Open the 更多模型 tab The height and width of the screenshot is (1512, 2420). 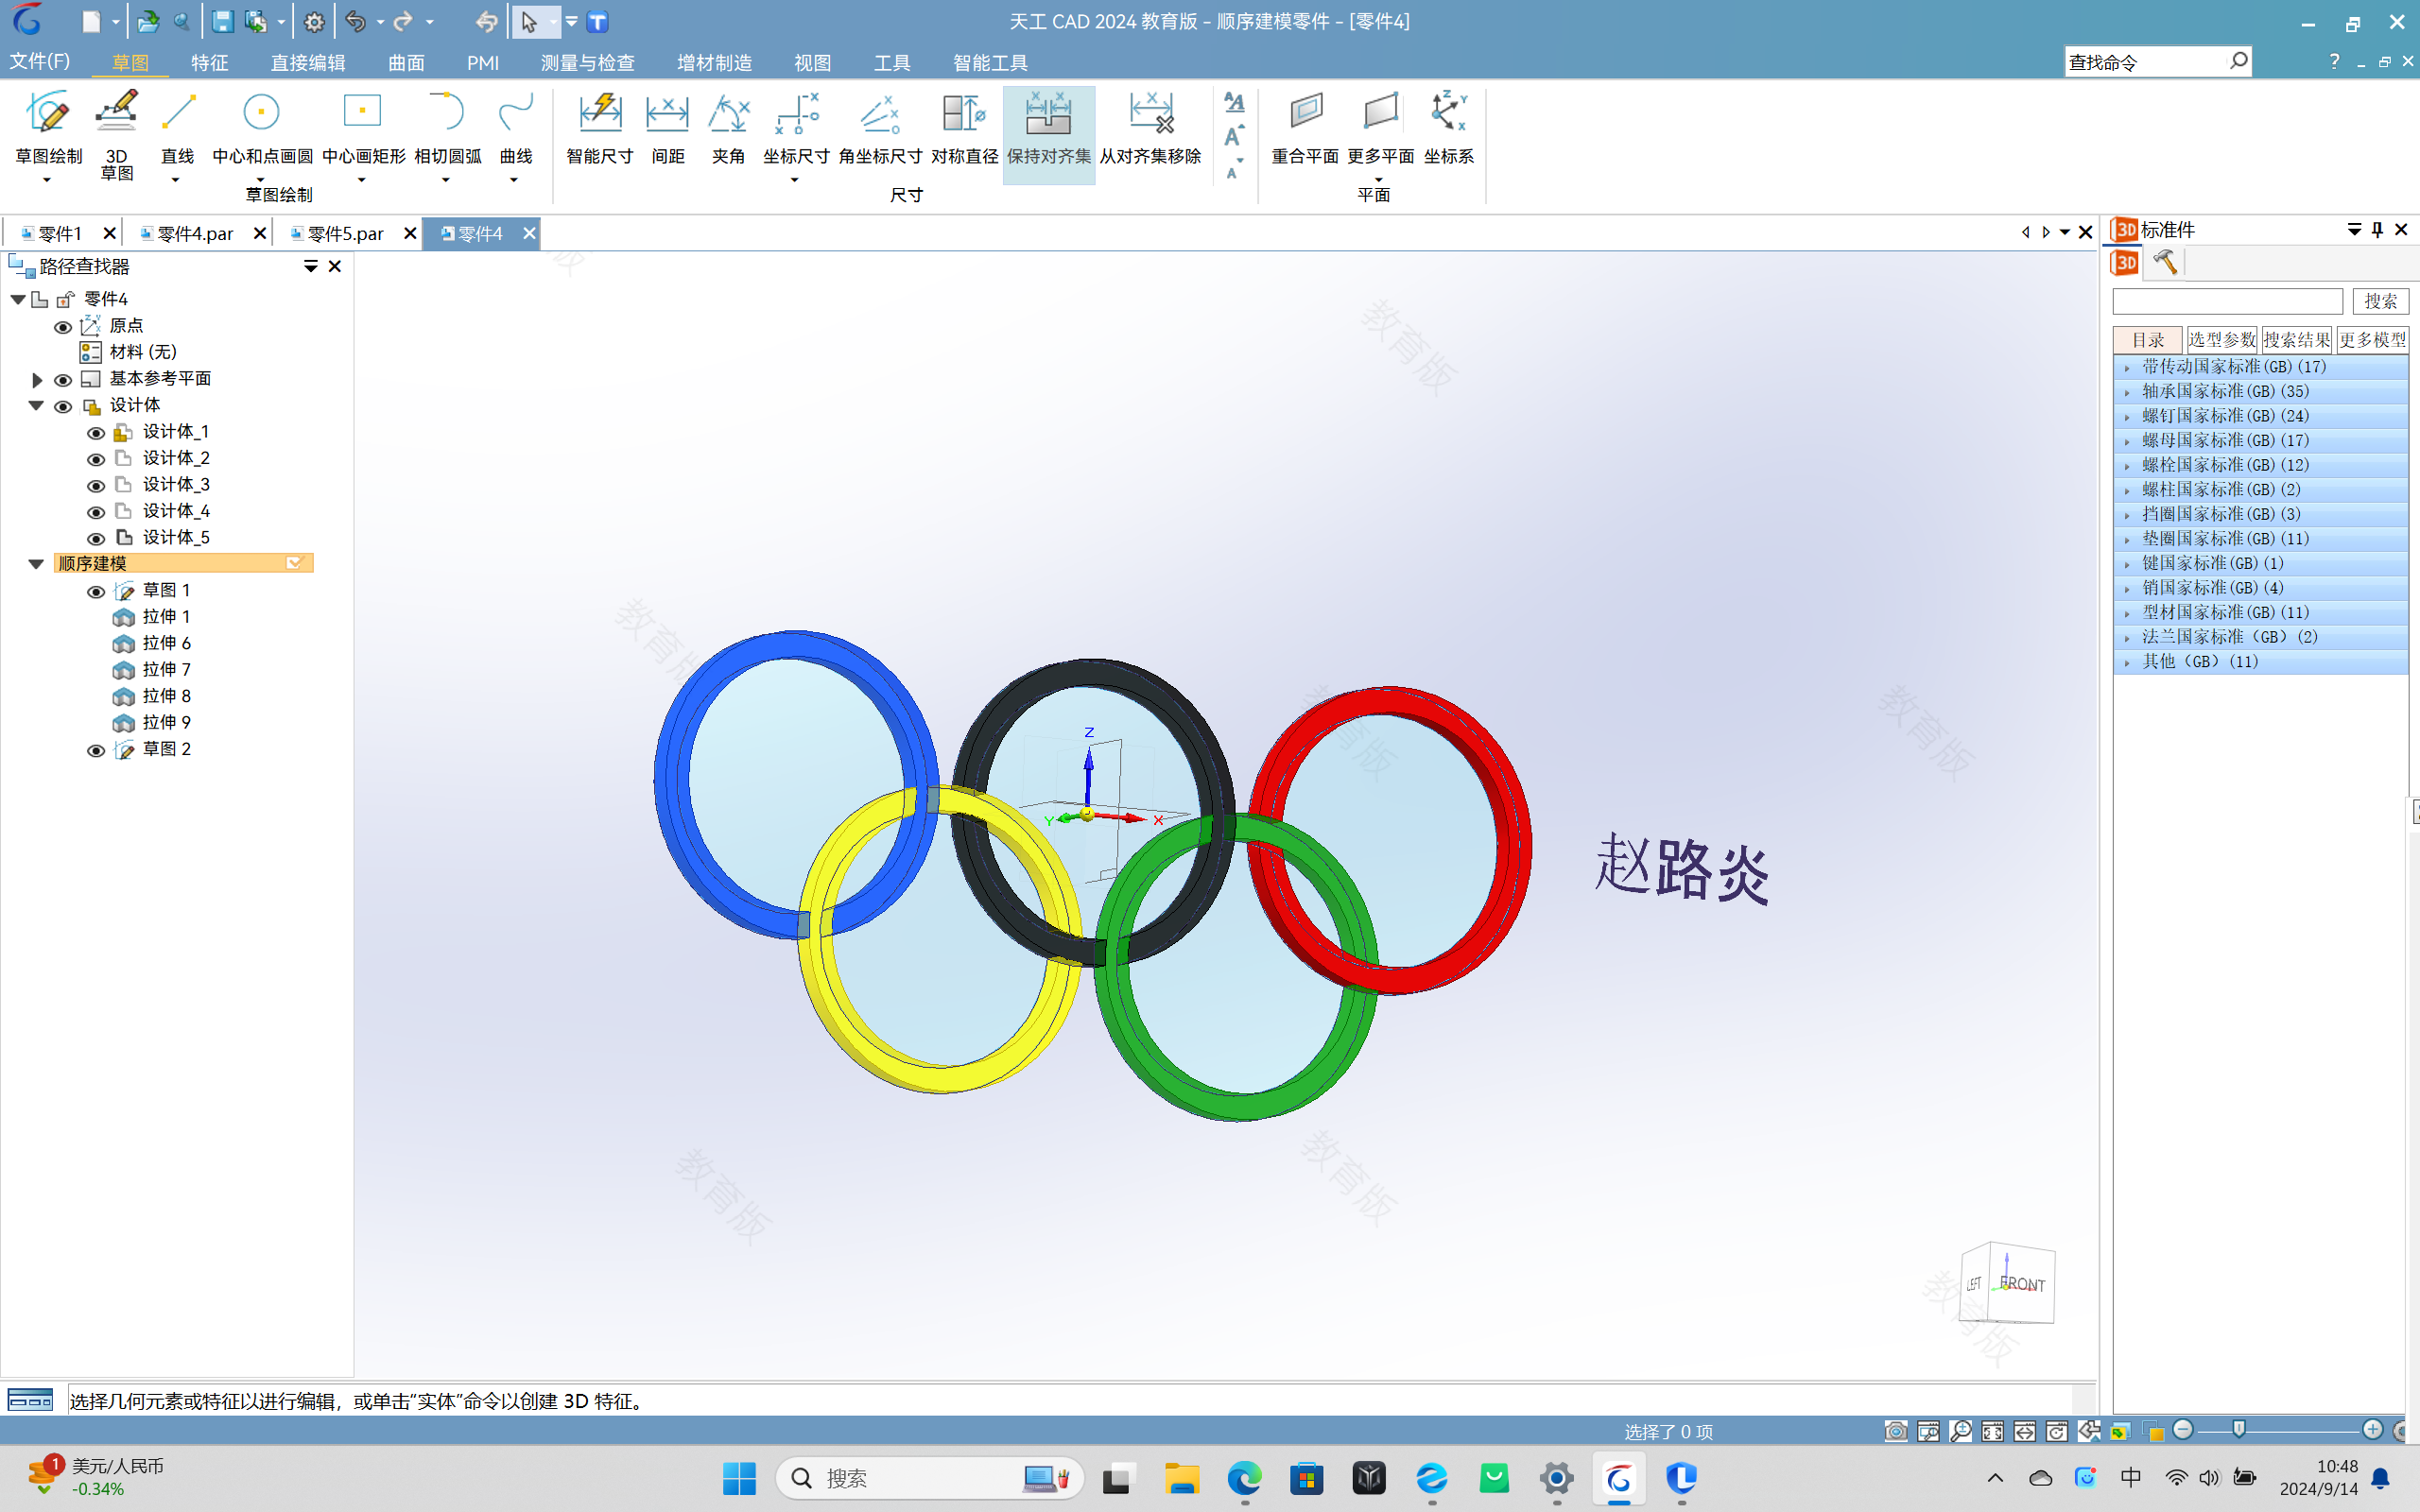click(2372, 340)
